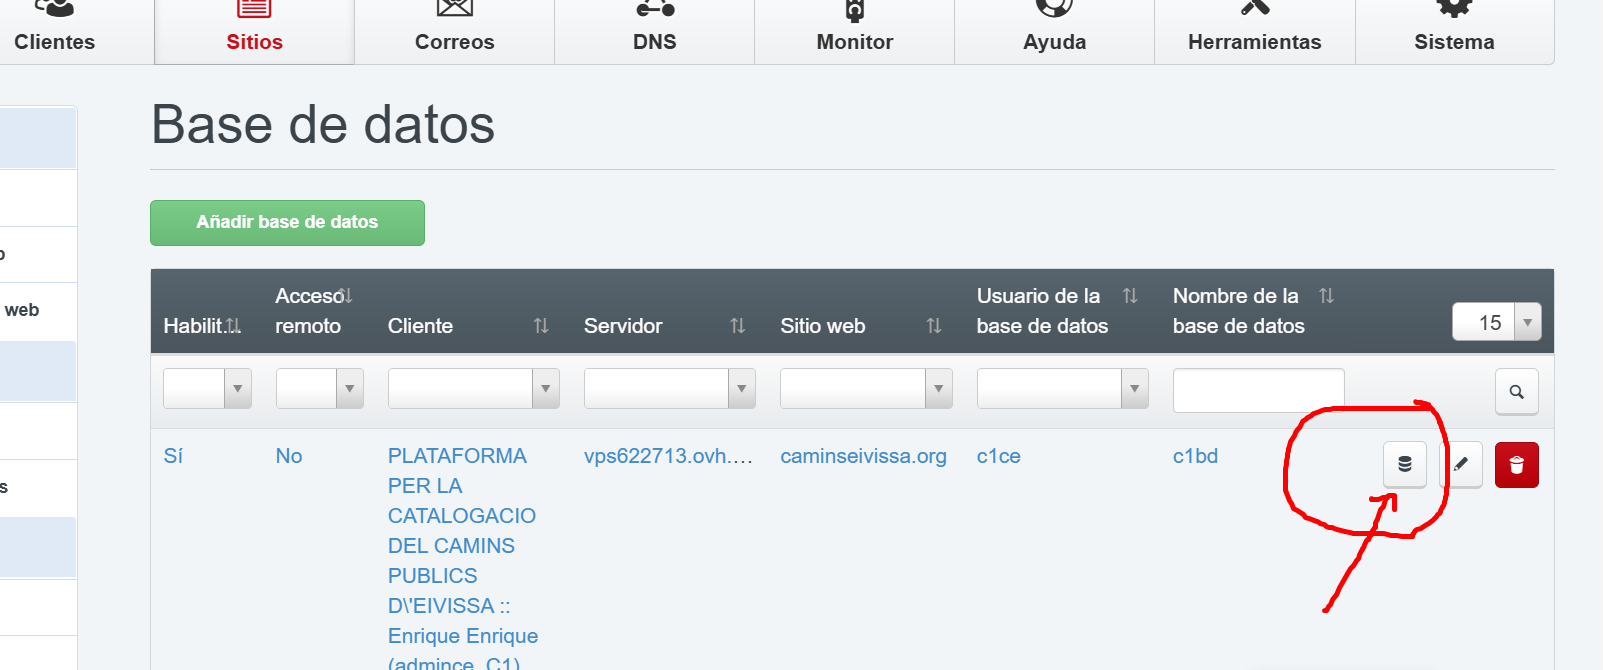Screen dimensions: 1603x670
Task: Sort by Nombre de la base de datos
Action: tap(1326, 296)
